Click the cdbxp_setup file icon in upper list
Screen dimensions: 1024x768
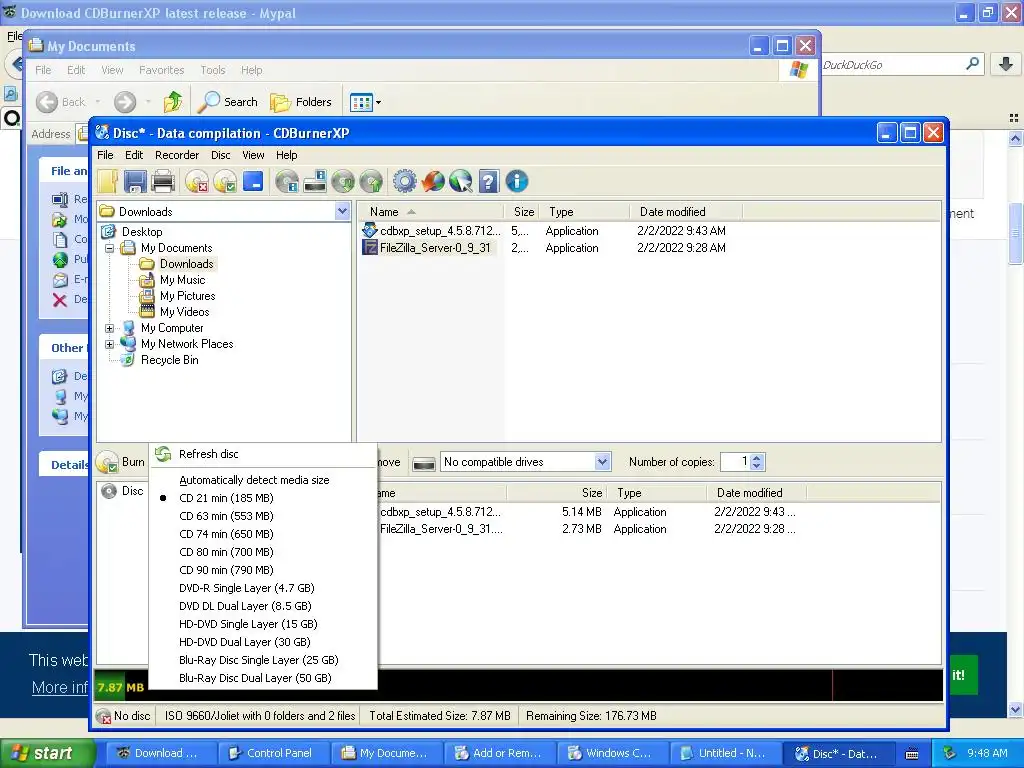point(370,230)
